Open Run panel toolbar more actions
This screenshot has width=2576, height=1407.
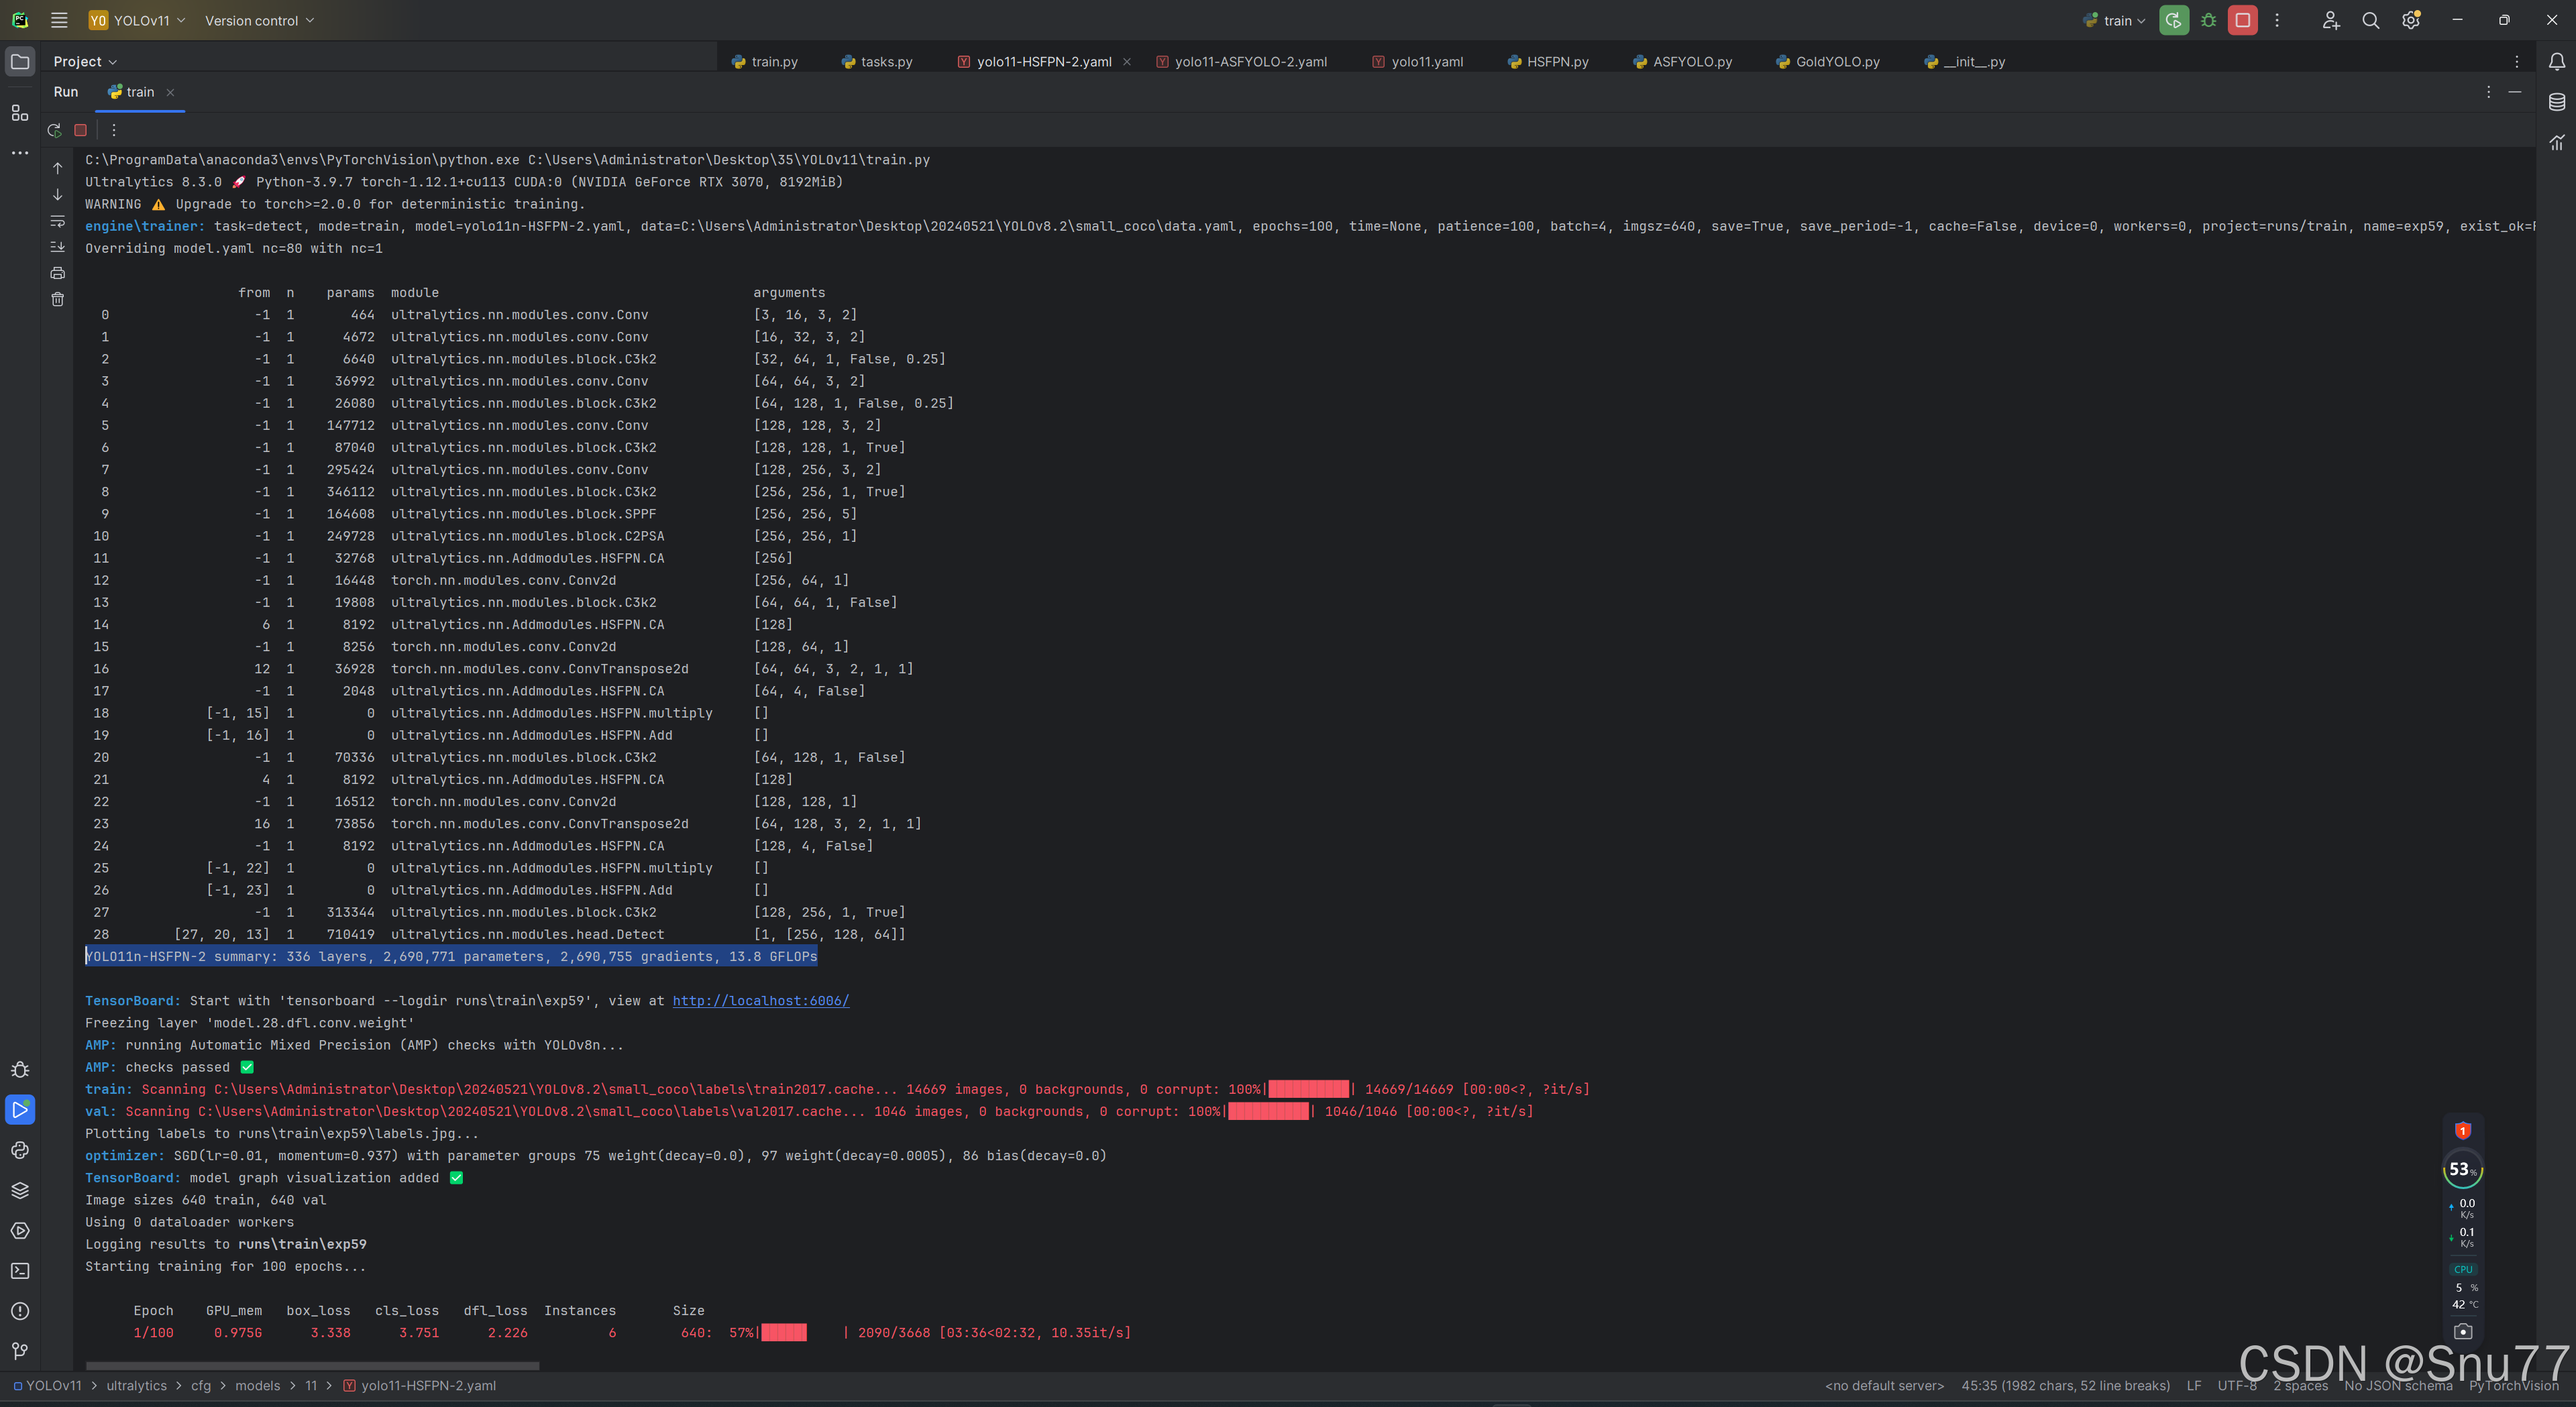point(114,130)
